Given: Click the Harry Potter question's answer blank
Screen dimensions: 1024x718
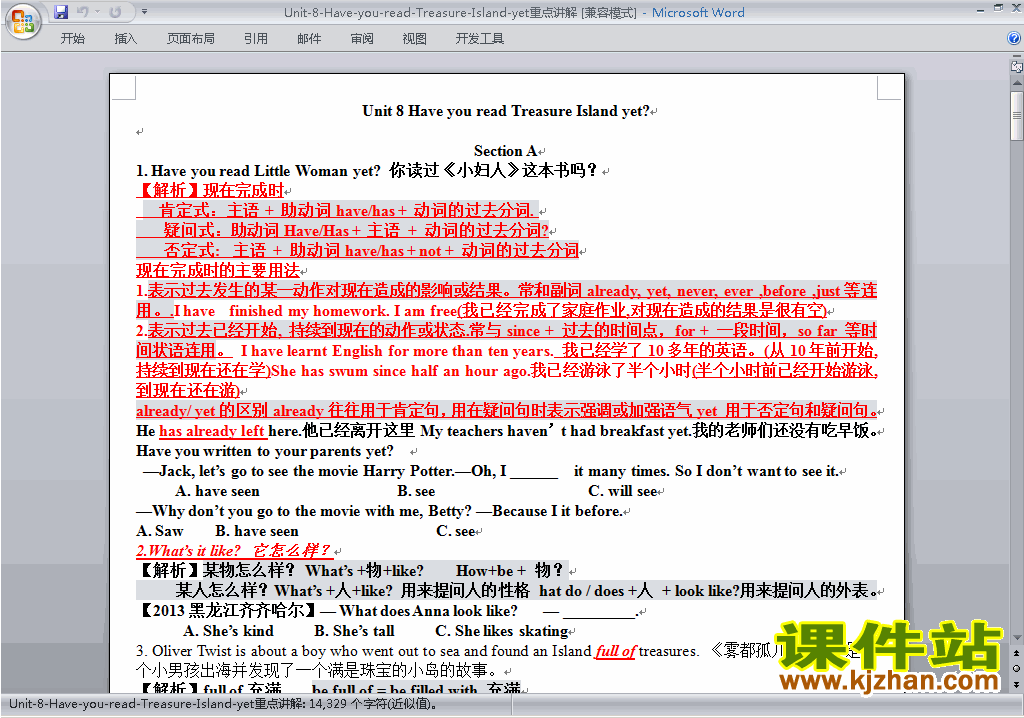Looking at the screenshot, I should [534, 472].
